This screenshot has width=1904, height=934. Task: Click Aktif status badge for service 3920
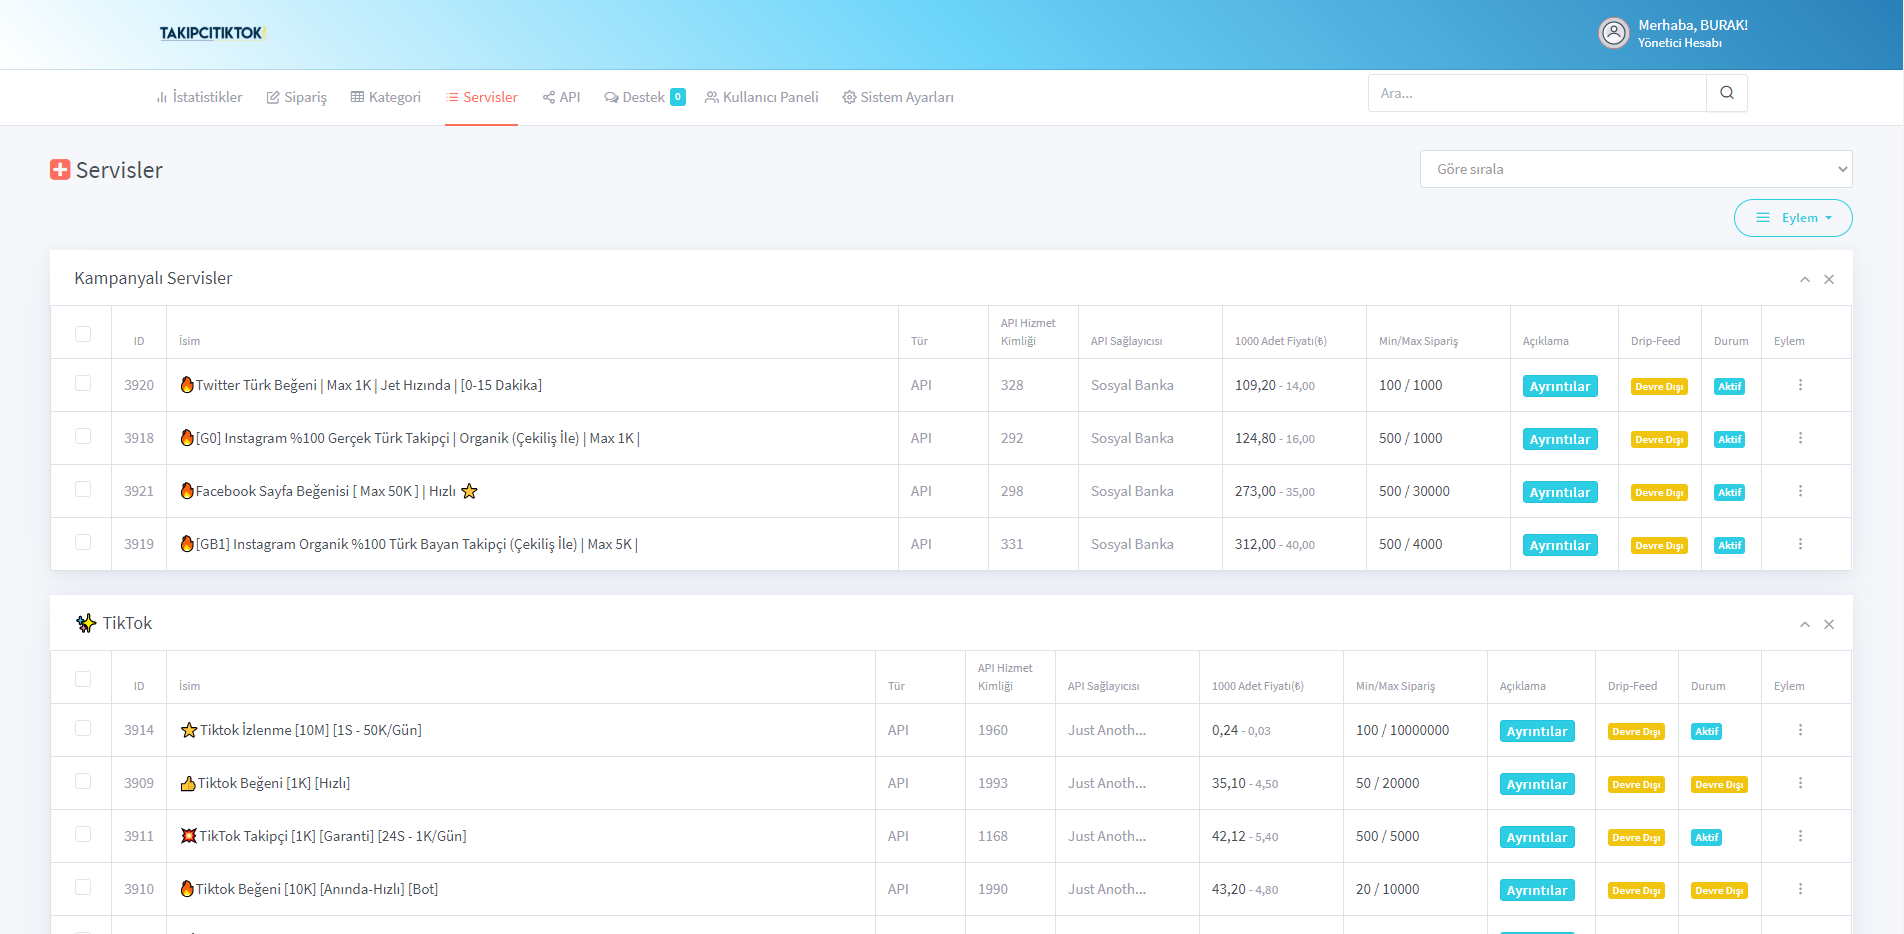coord(1730,386)
